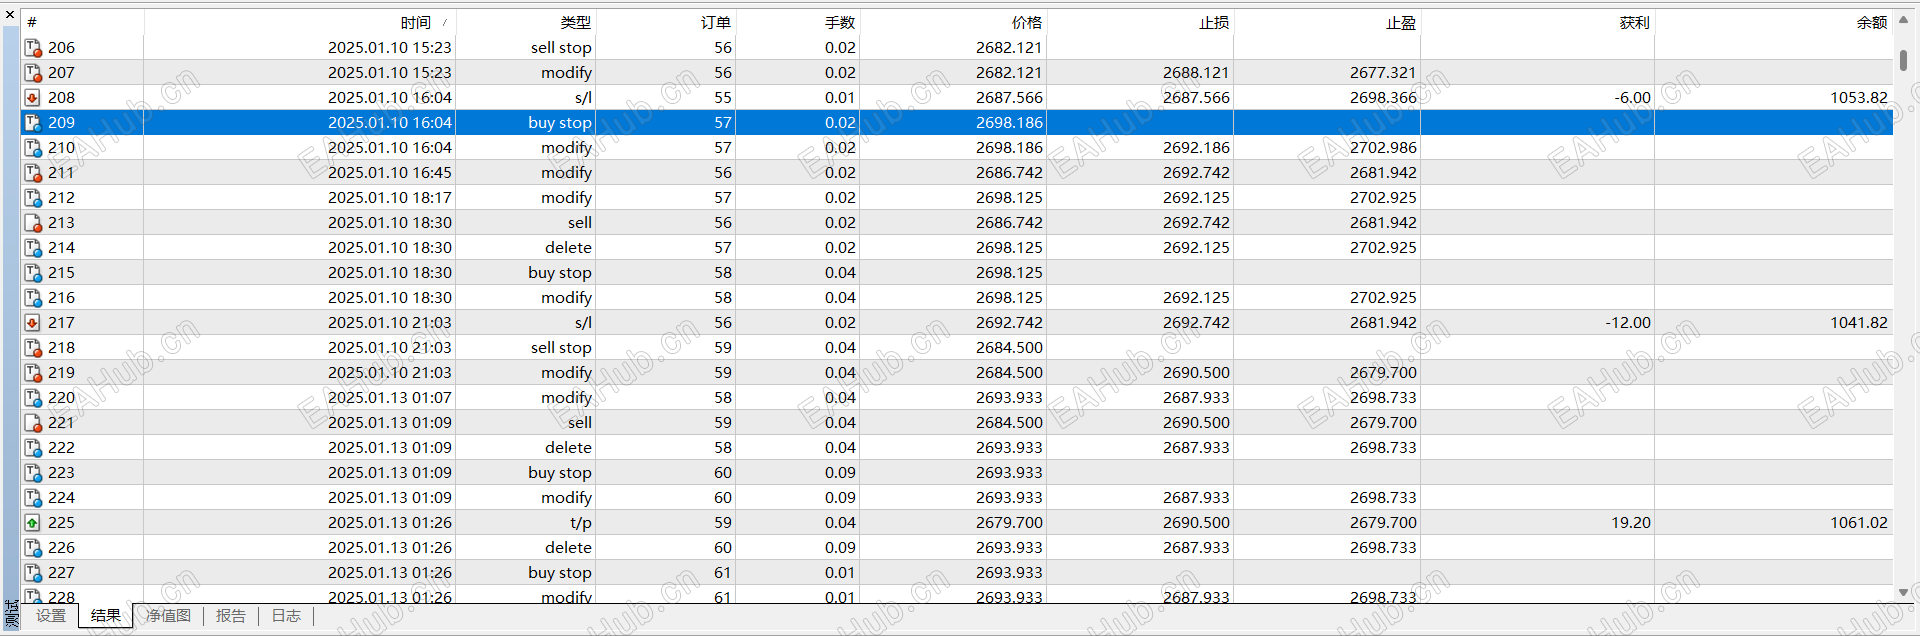Viewport: 1920px width, 636px height.
Task: Switch to the 设置 tab
Action: tap(51, 616)
